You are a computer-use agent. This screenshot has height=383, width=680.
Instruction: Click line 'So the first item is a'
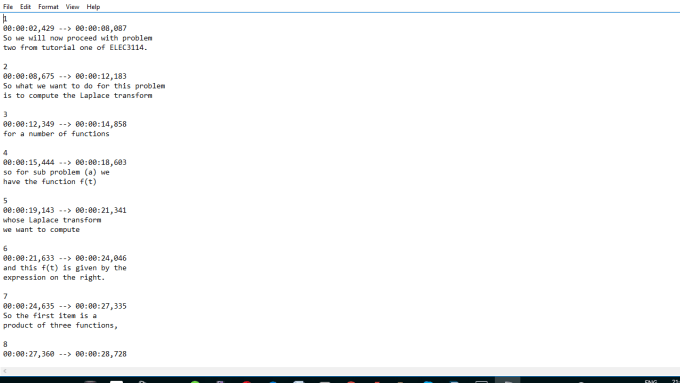point(50,316)
